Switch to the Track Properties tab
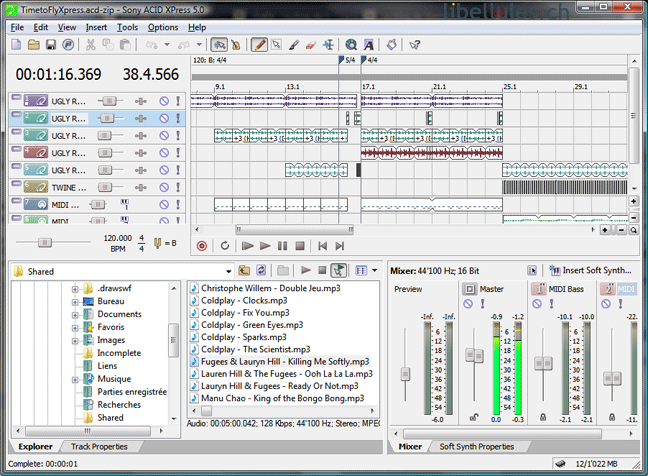The image size is (648, 476). tap(99, 447)
